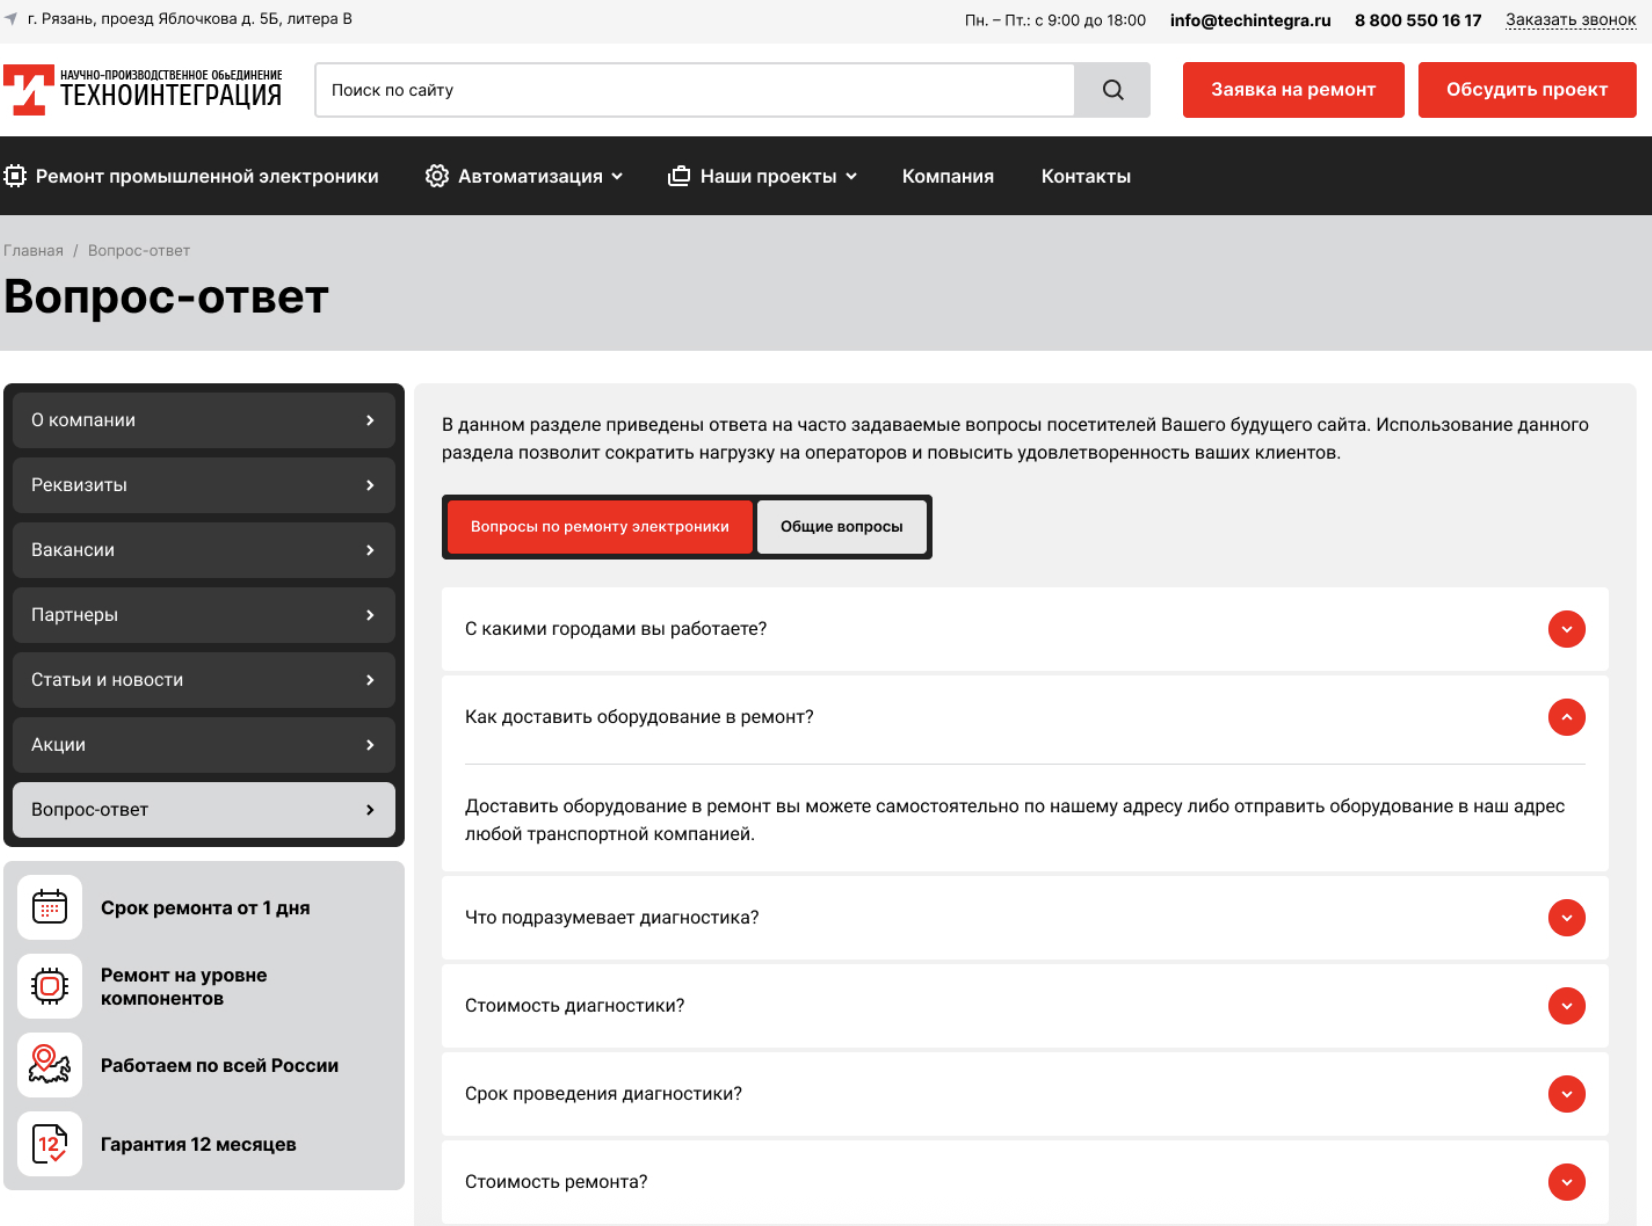Screen dimensions: 1652x1226
Task: Click the 'Главная' breadcrumb link
Action: pyautogui.click(x=33, y=251)
